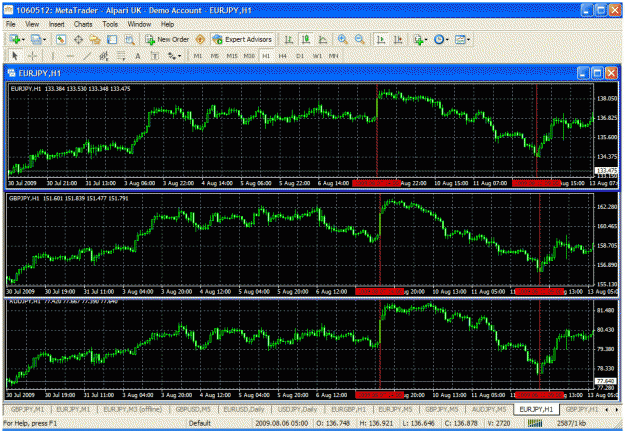Toggle the Terminal window icon
Viewport: 625px width, 431px height.
pos(112,39)
